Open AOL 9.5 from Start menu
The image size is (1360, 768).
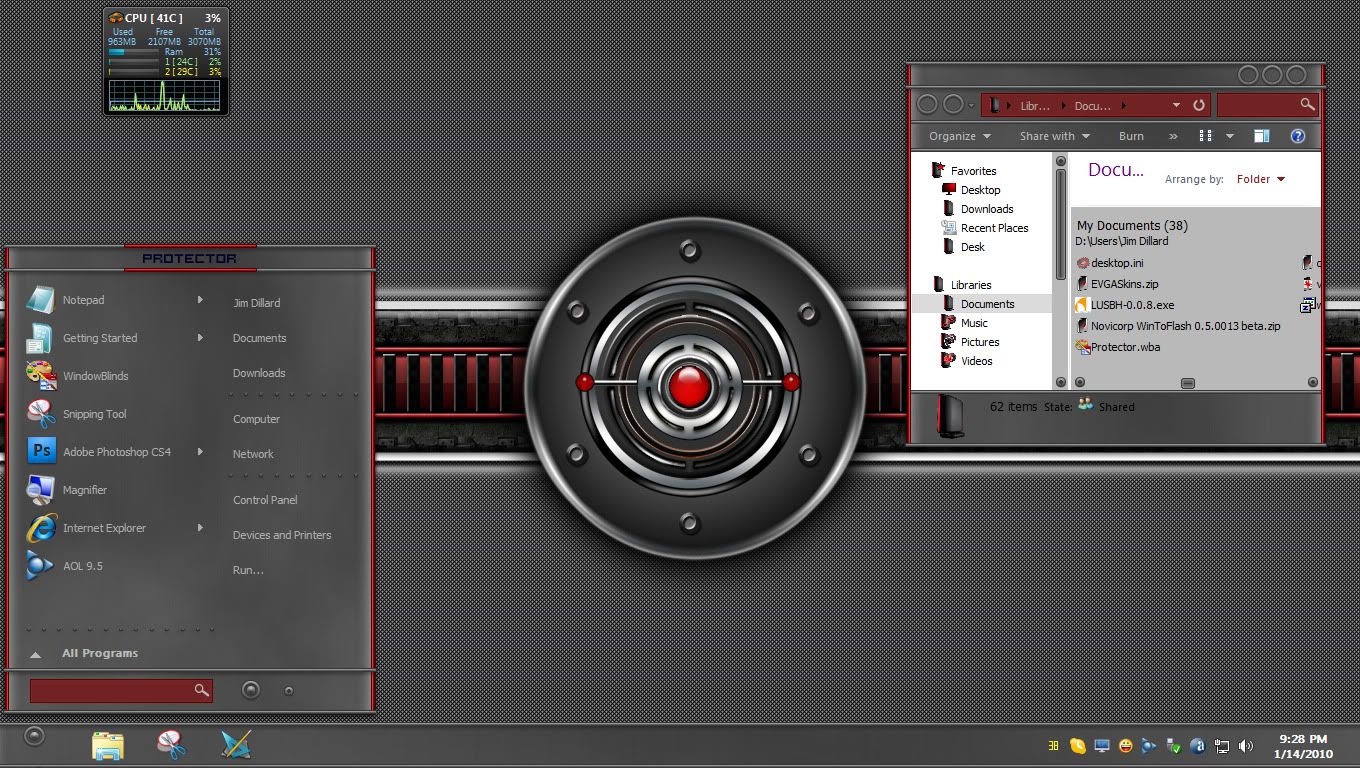pyautogui.click(x=115, y=566)
